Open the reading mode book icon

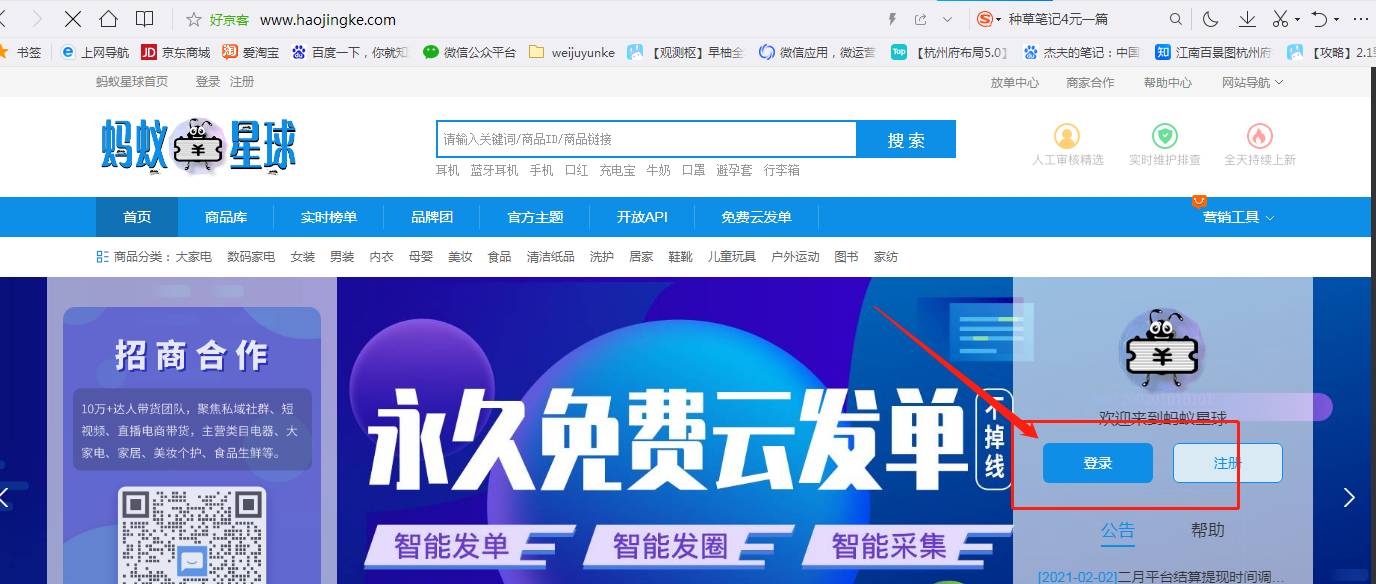click(145, 19)
